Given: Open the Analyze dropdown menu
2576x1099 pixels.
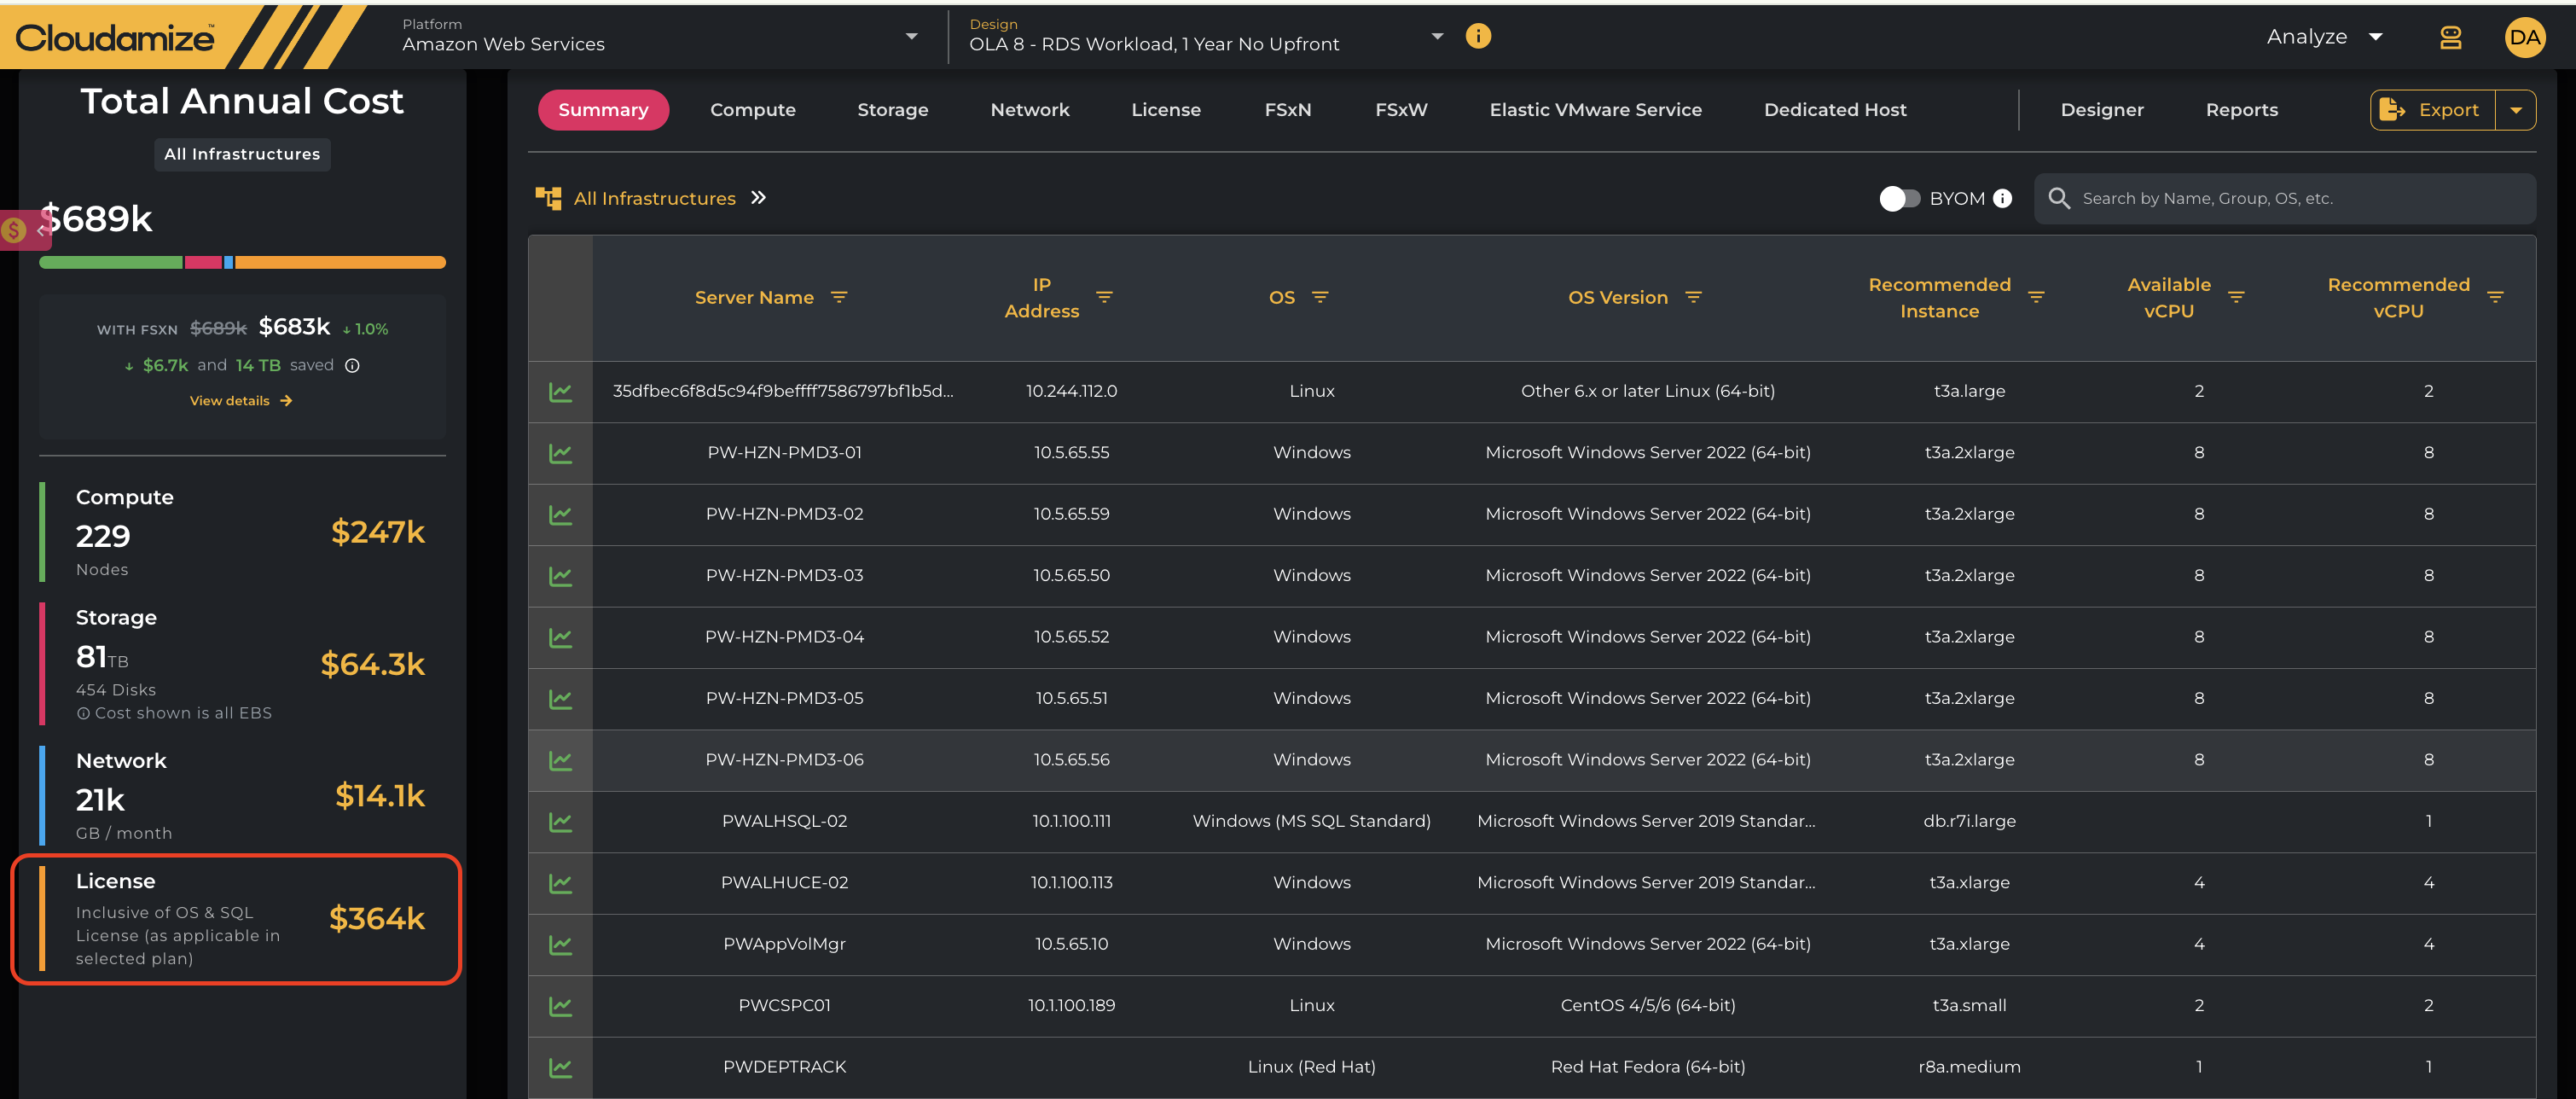Looking at the screenshot, I should (2324, 37).
